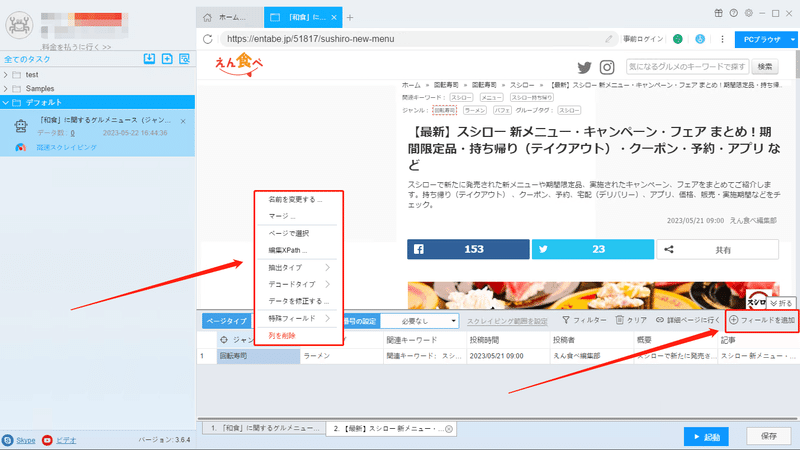
Task: Remove the 和食 task with its X icon
Action: 183,121
